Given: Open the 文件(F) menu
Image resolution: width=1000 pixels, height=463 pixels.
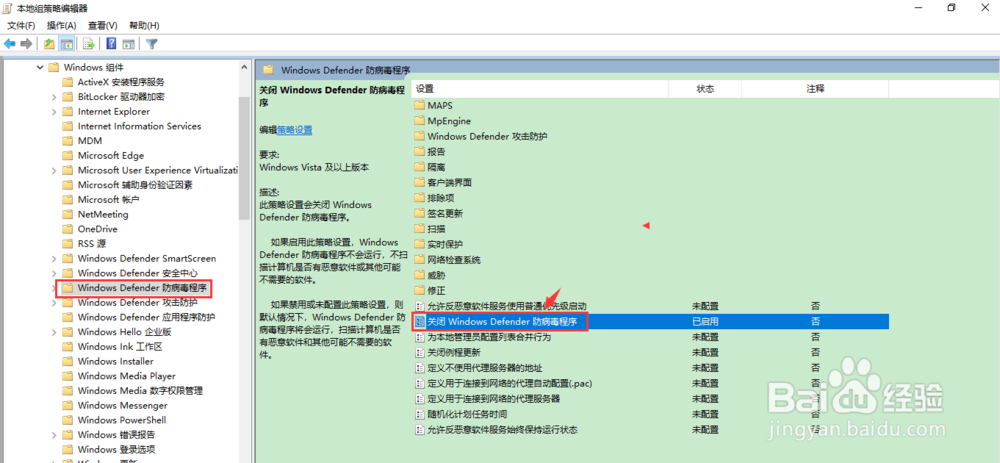Looking at the screenshot, I should [21, 26].
